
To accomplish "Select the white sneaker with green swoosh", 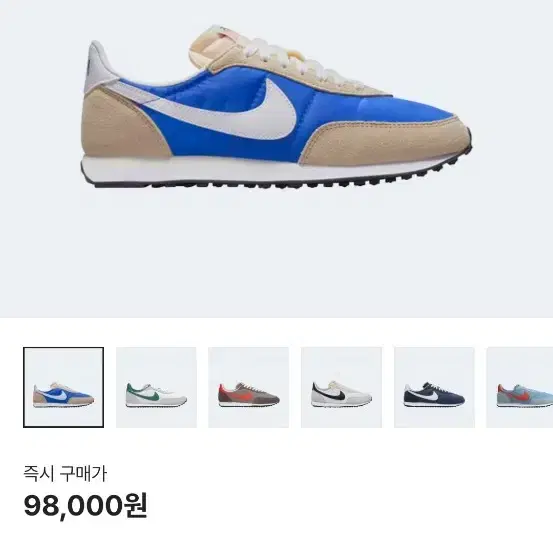I will (x=156, y=387).
